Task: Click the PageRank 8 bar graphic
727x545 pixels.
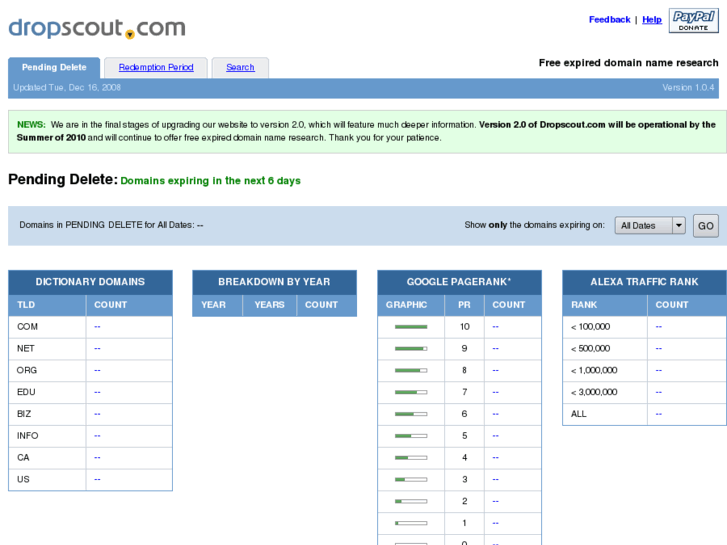Action: (411, 370)
